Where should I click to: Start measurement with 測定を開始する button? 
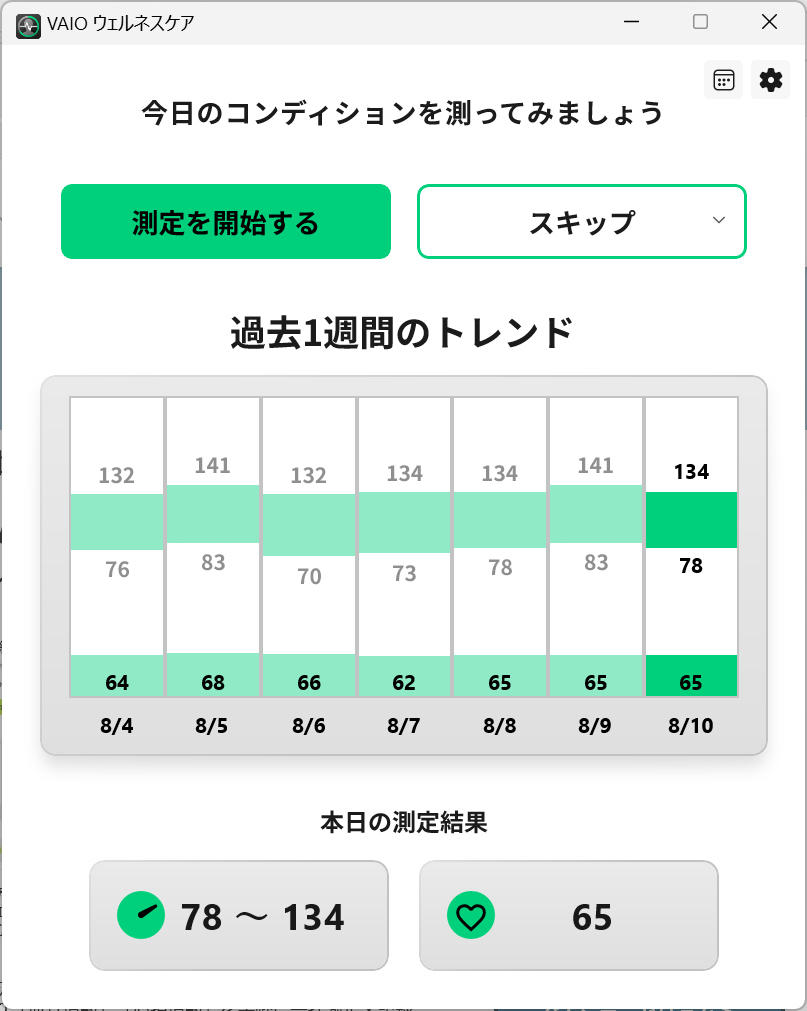(226, 222)
